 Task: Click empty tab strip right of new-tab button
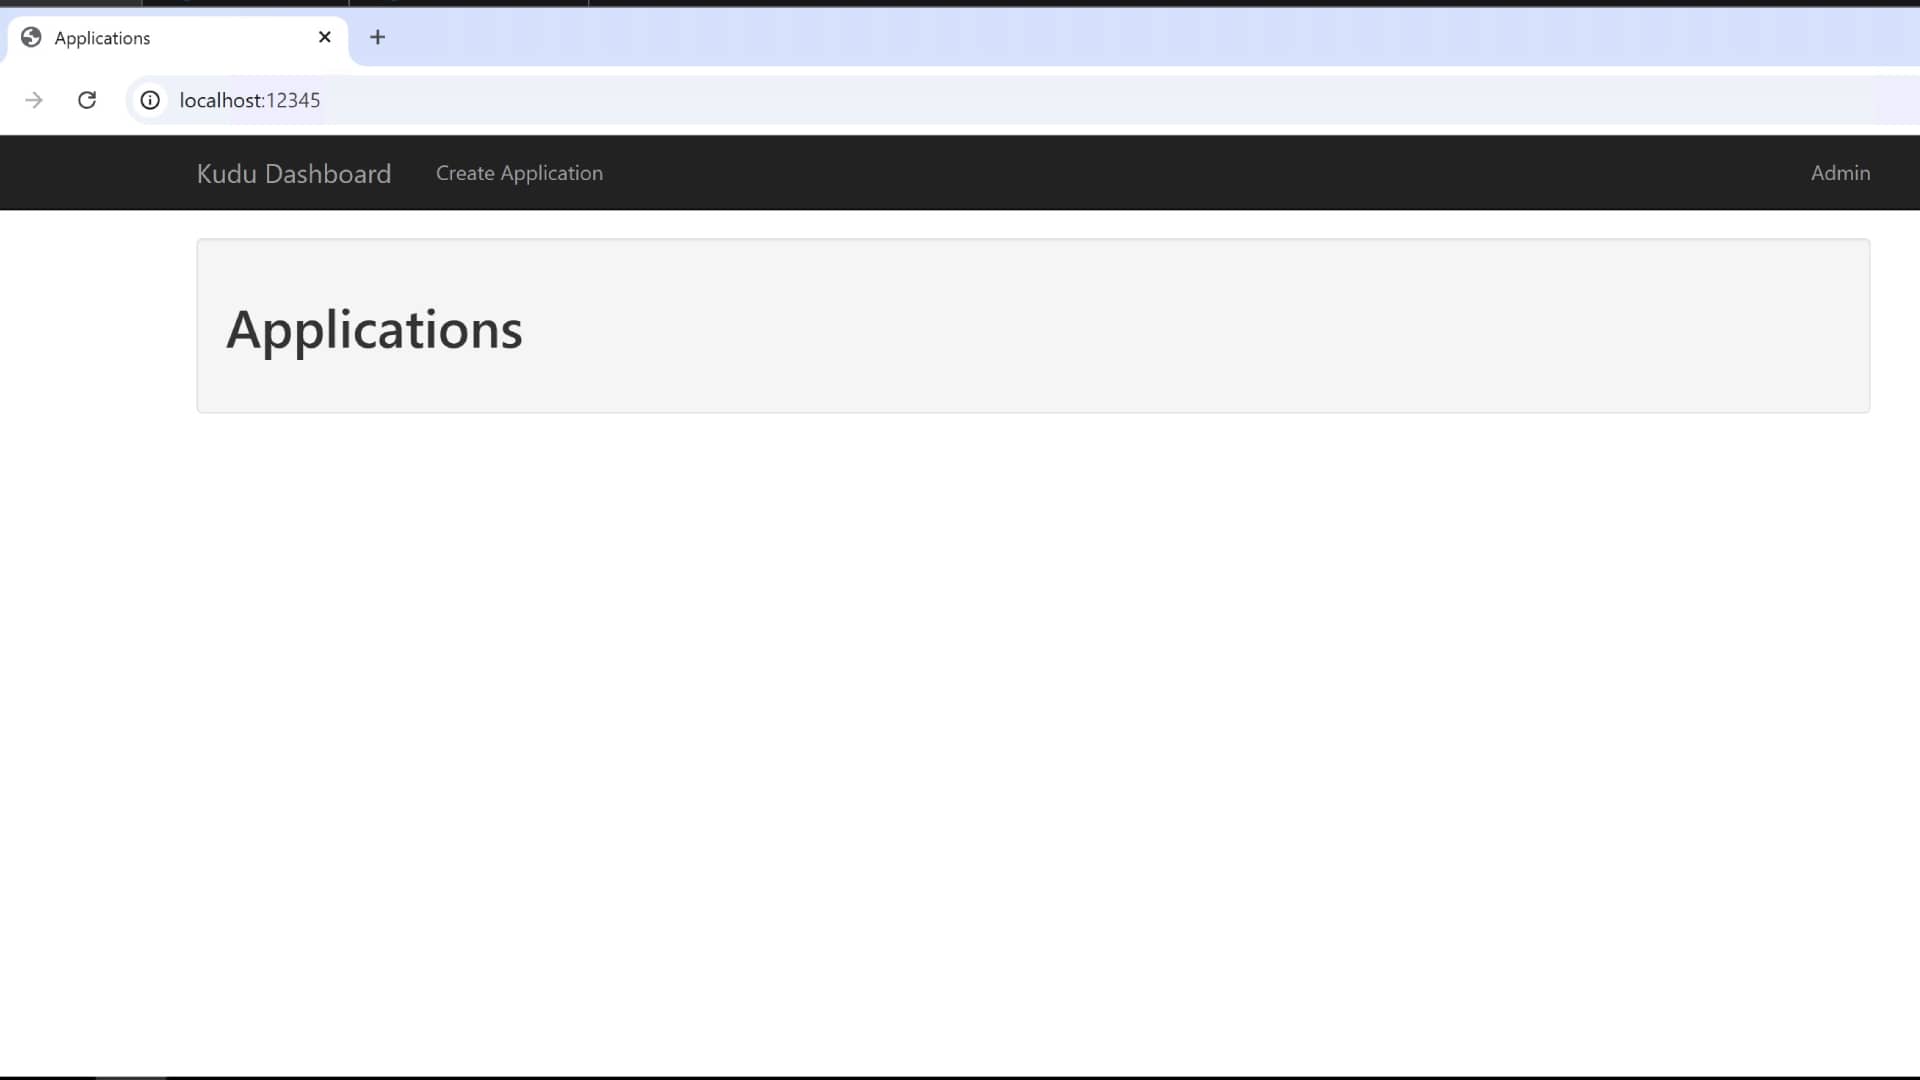point(1100,37)
